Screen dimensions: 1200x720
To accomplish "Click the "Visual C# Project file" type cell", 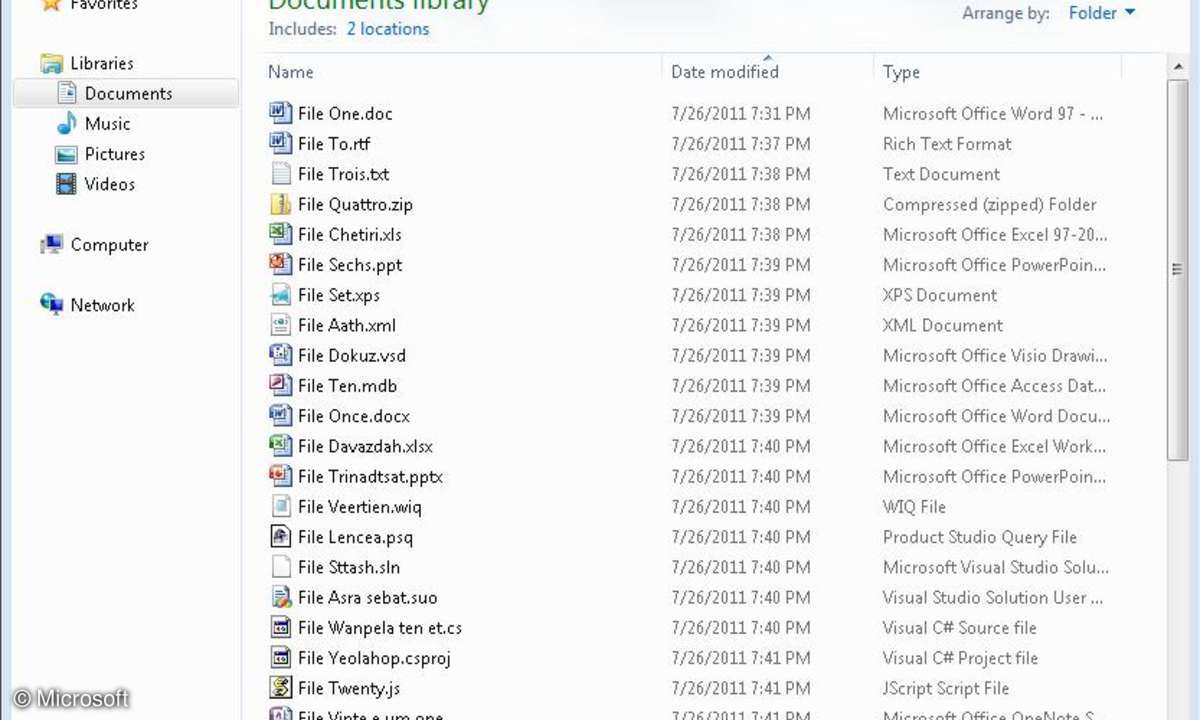I will point(961,658).
